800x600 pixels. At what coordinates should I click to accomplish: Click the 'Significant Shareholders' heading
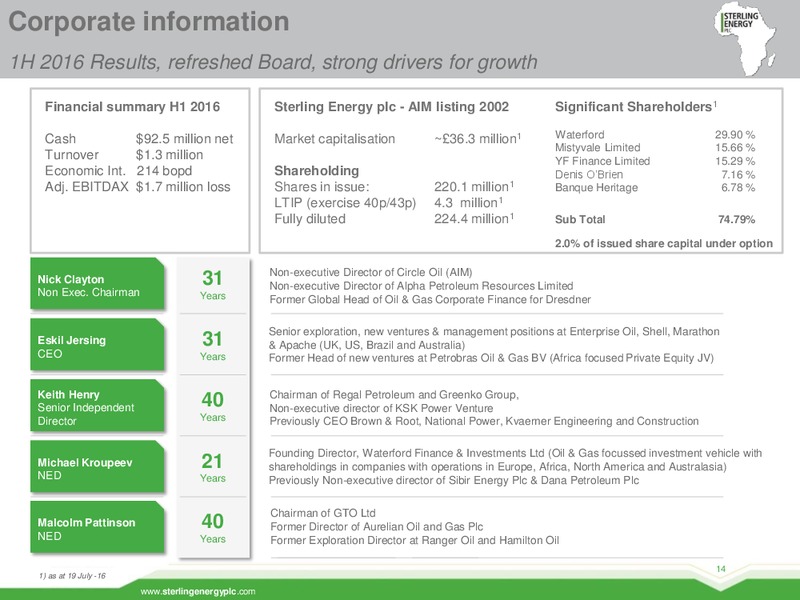click(636, 107)
